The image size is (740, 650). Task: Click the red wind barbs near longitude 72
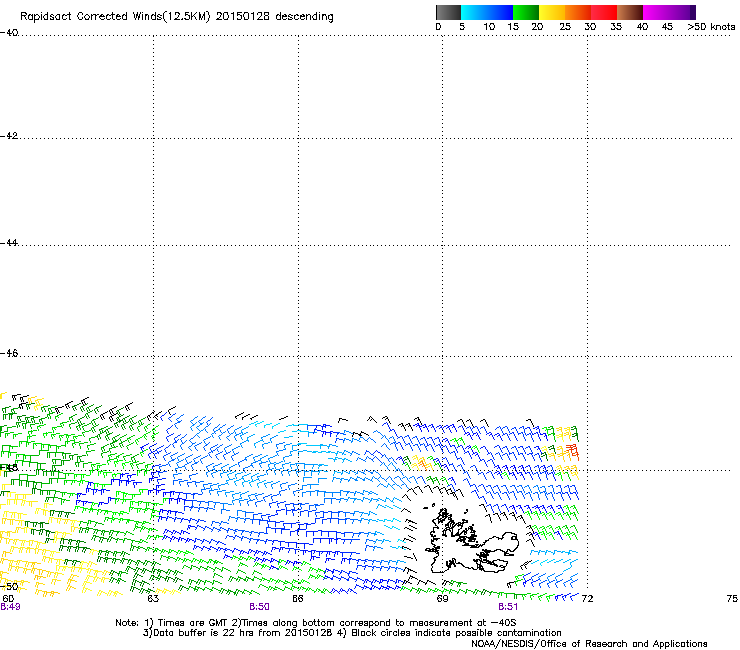click(572, 451)
